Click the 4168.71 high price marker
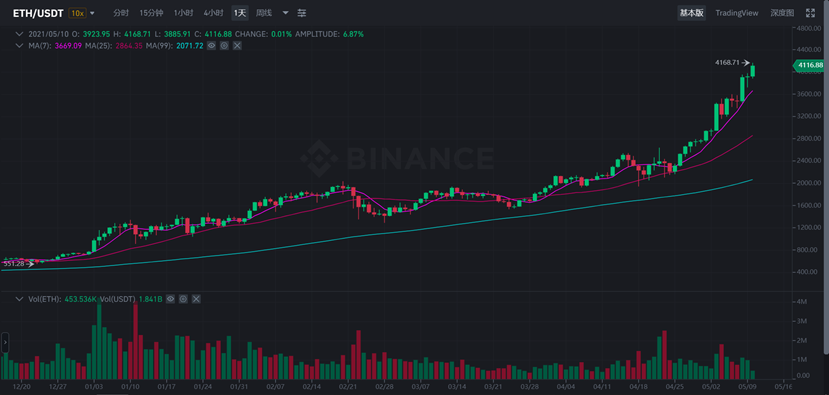Image resolution: width=829 pixels, height=395 pixels. (727, 62)
